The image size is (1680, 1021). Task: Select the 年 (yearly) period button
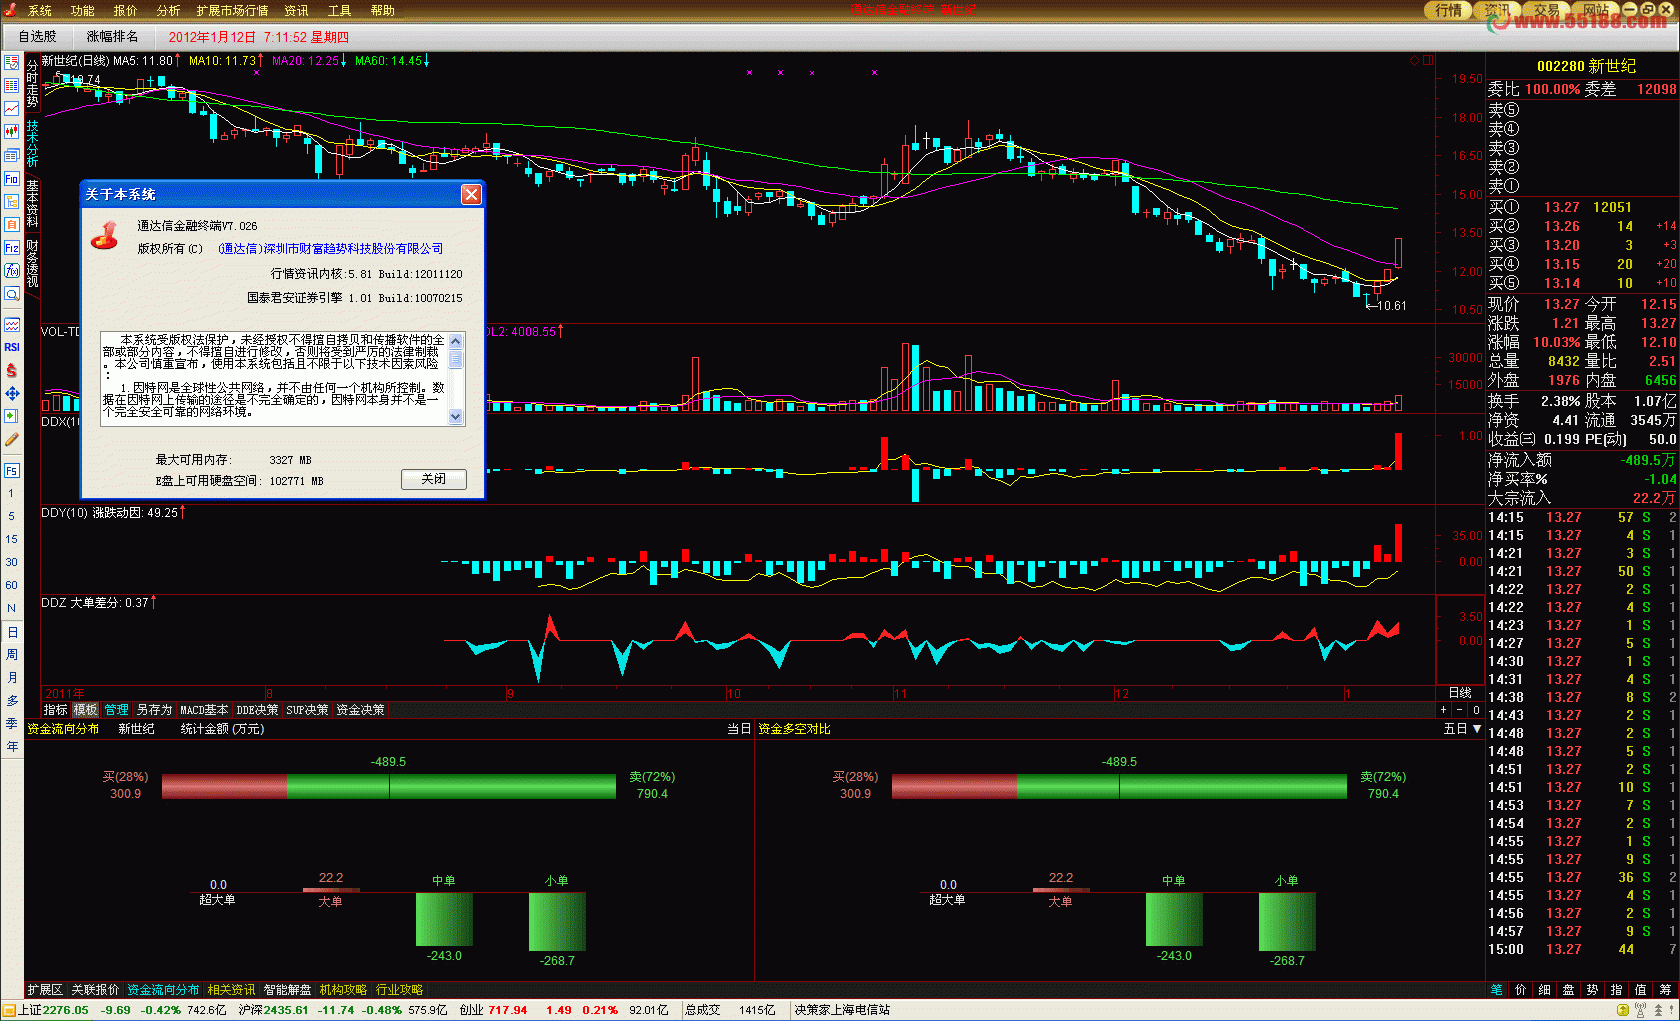click(x=12, y=747)
